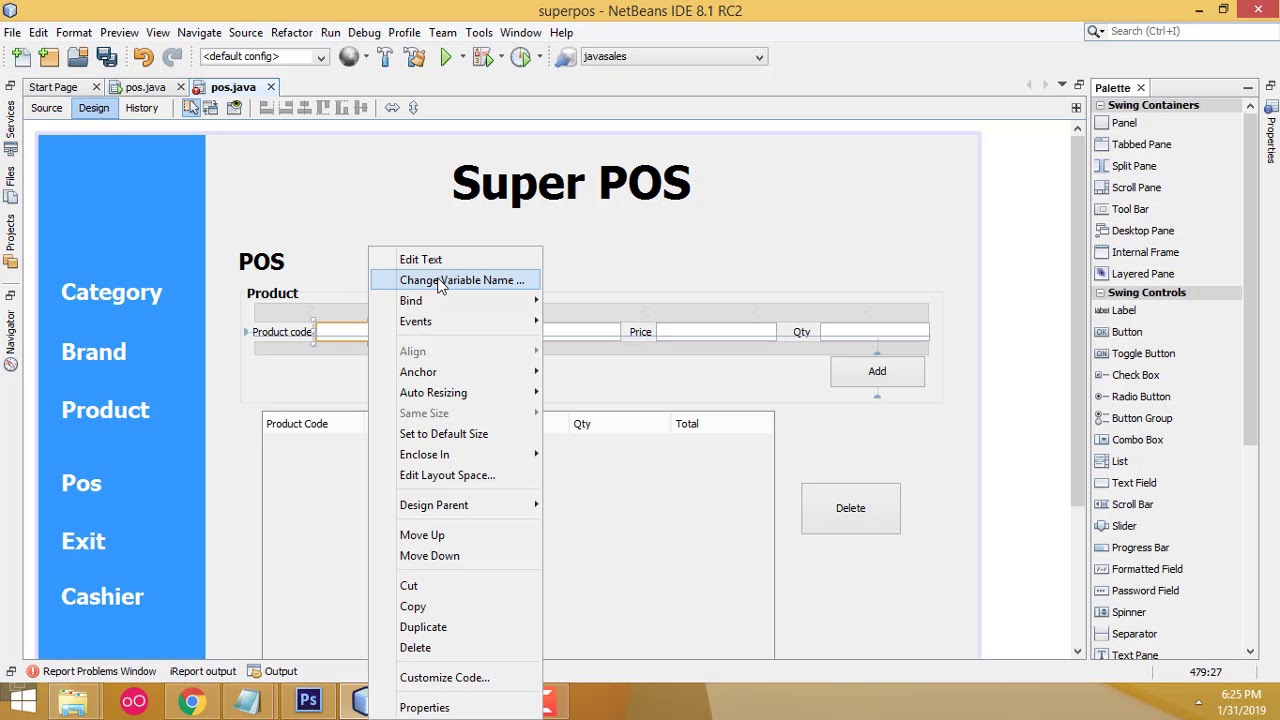Open the Refactor menu
1280x720 pixels.
(291, 33)
